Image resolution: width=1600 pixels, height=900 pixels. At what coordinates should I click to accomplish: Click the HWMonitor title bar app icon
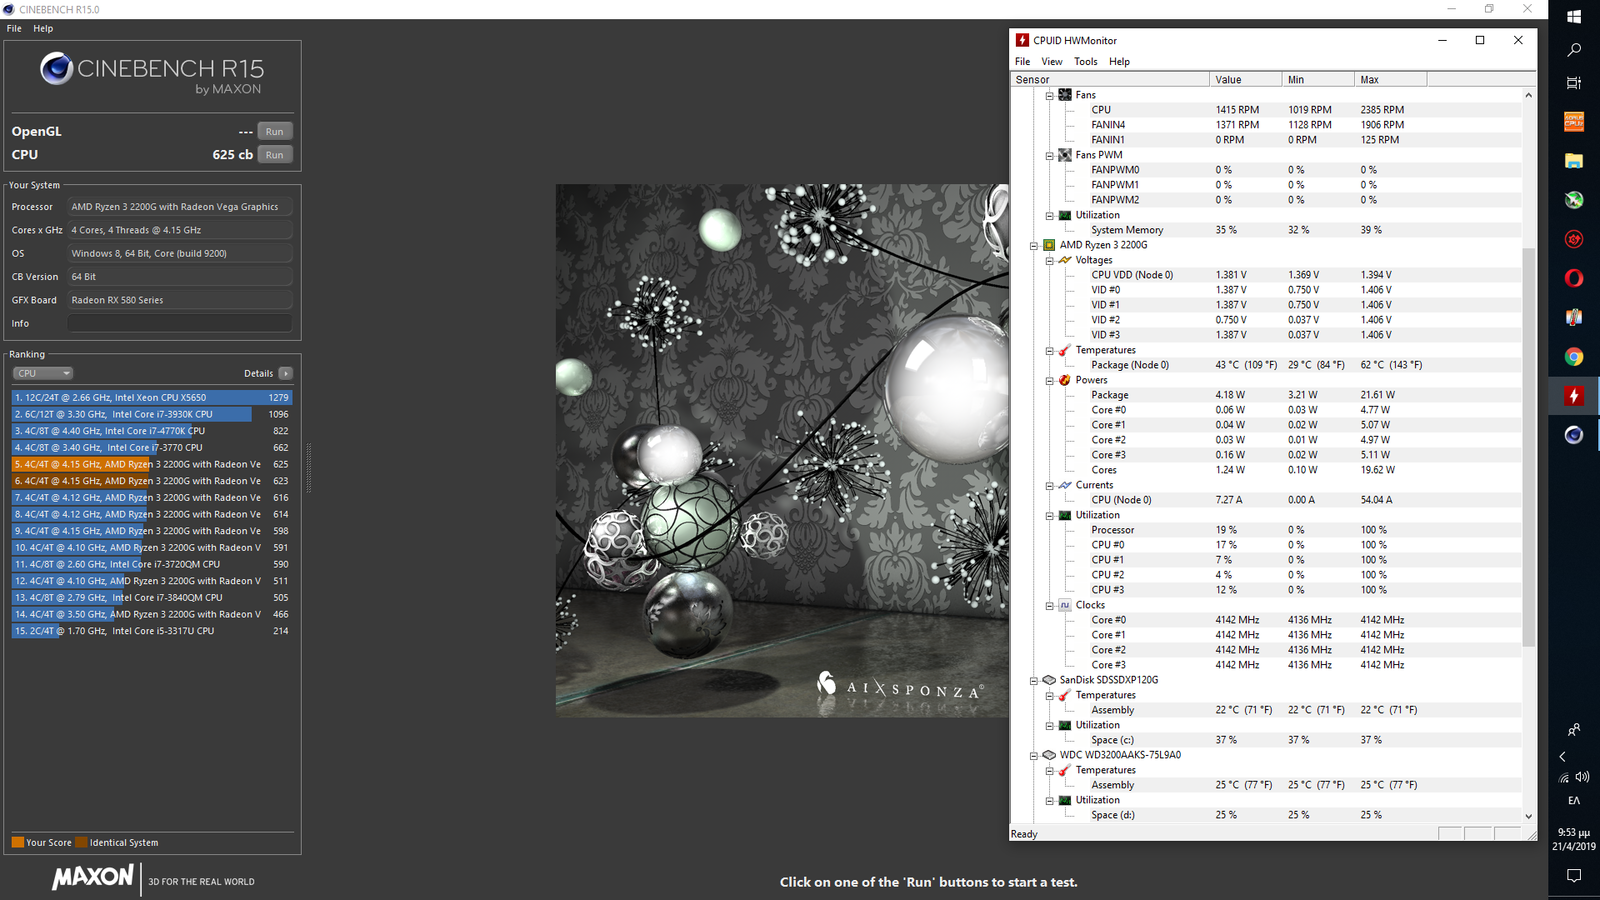point(1022,40)
